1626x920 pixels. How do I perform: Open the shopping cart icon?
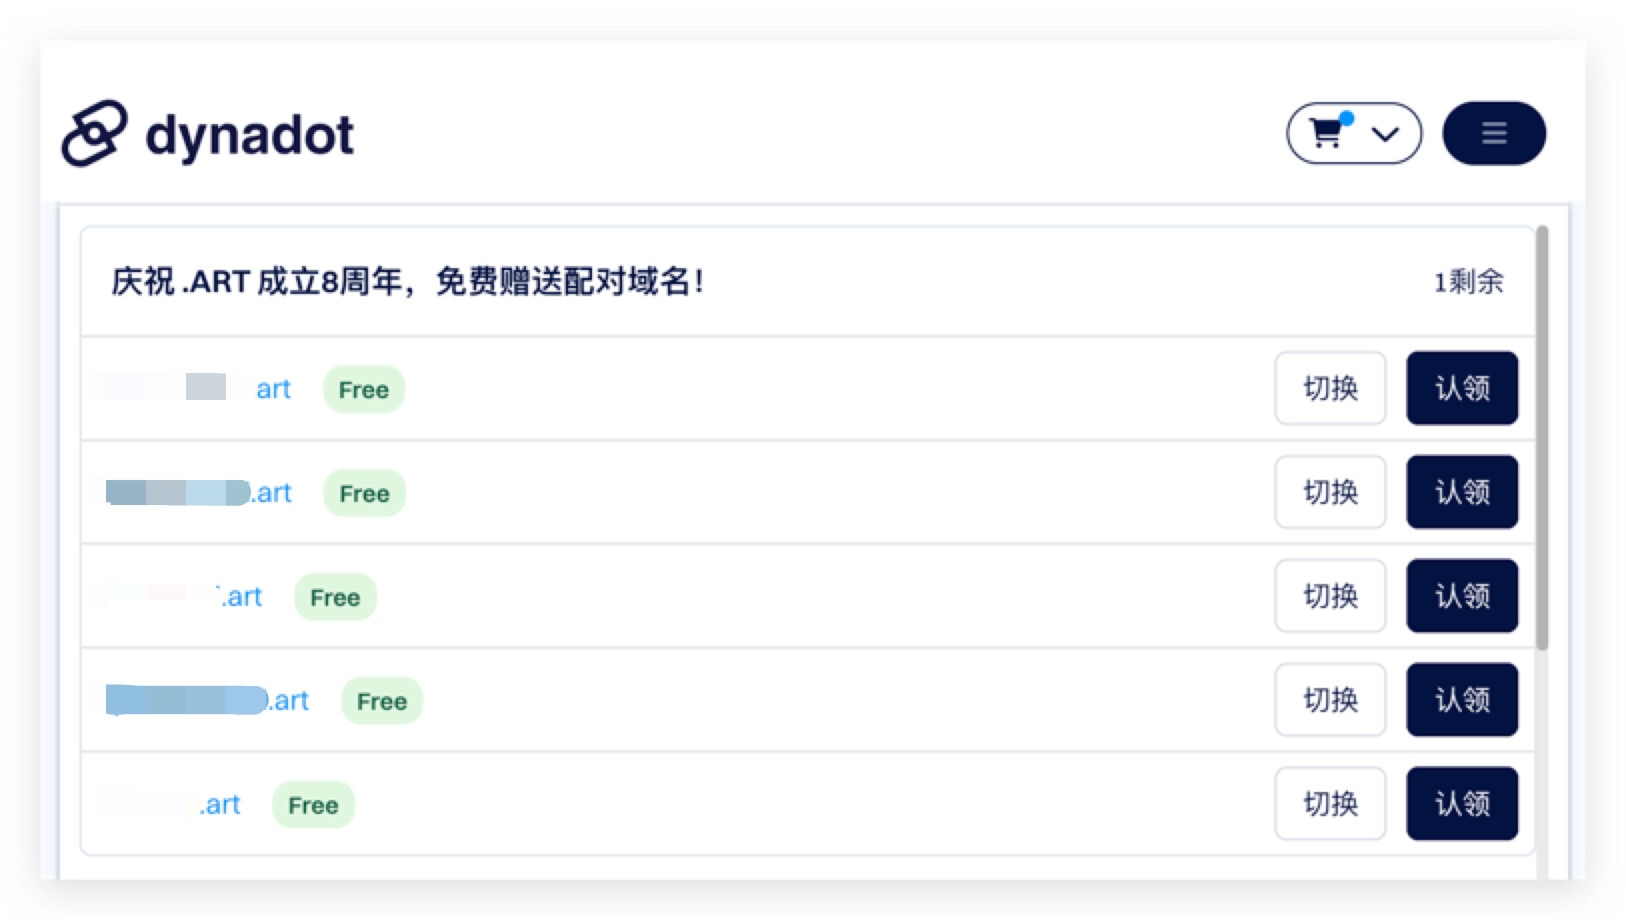(x=1328, y=133)
